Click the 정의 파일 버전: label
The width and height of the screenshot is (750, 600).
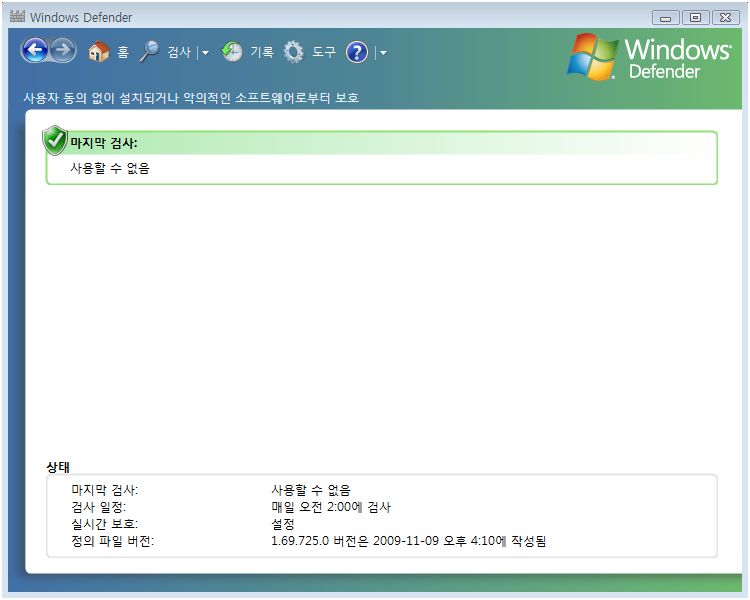coord(112,541)
